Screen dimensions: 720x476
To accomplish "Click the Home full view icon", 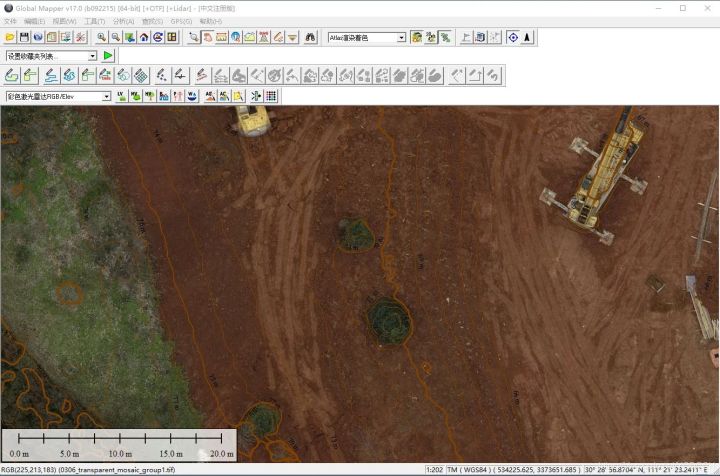I will point(144,37).
